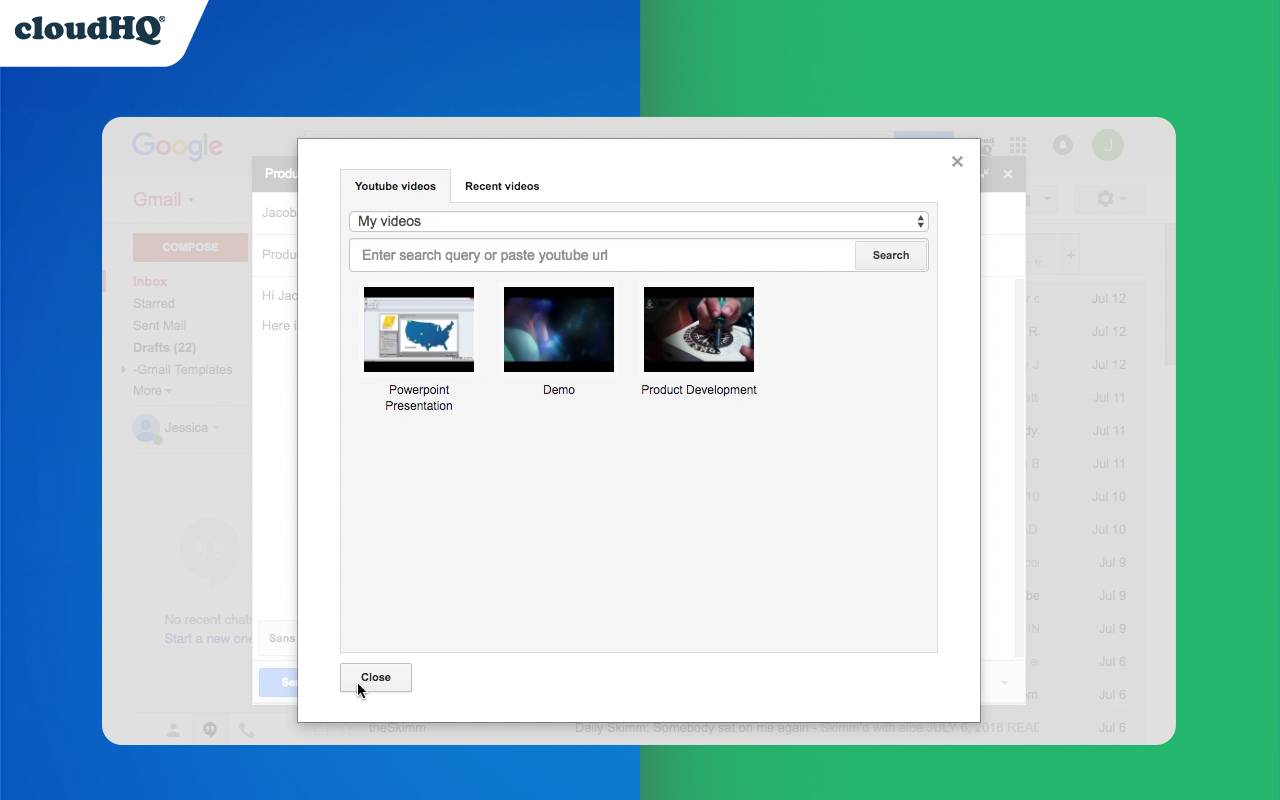Click the COMPOSE button
Viewport: 1280px width, 800px height.
[190, 247]
